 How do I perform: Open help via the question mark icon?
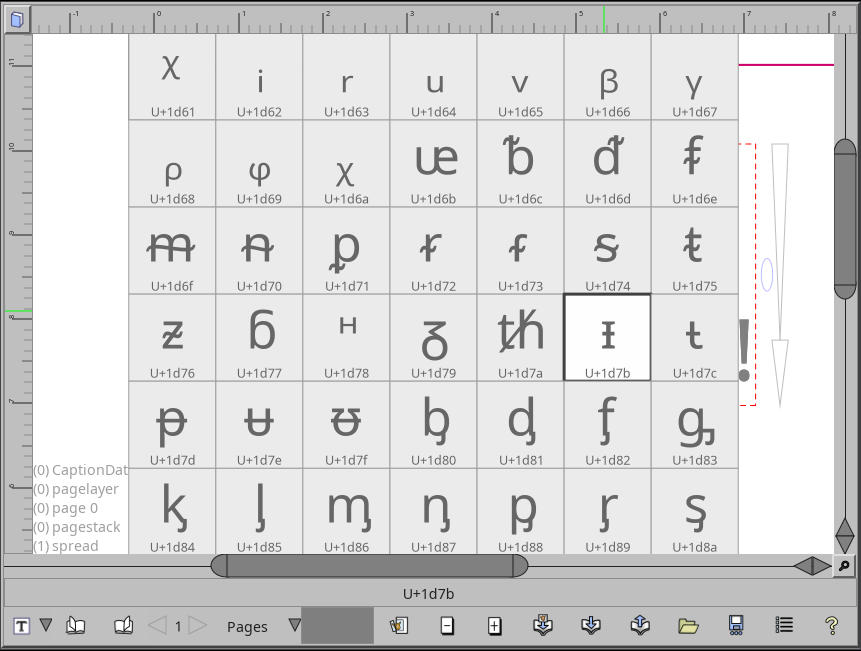pyautogui.click(x=831, y=625)
